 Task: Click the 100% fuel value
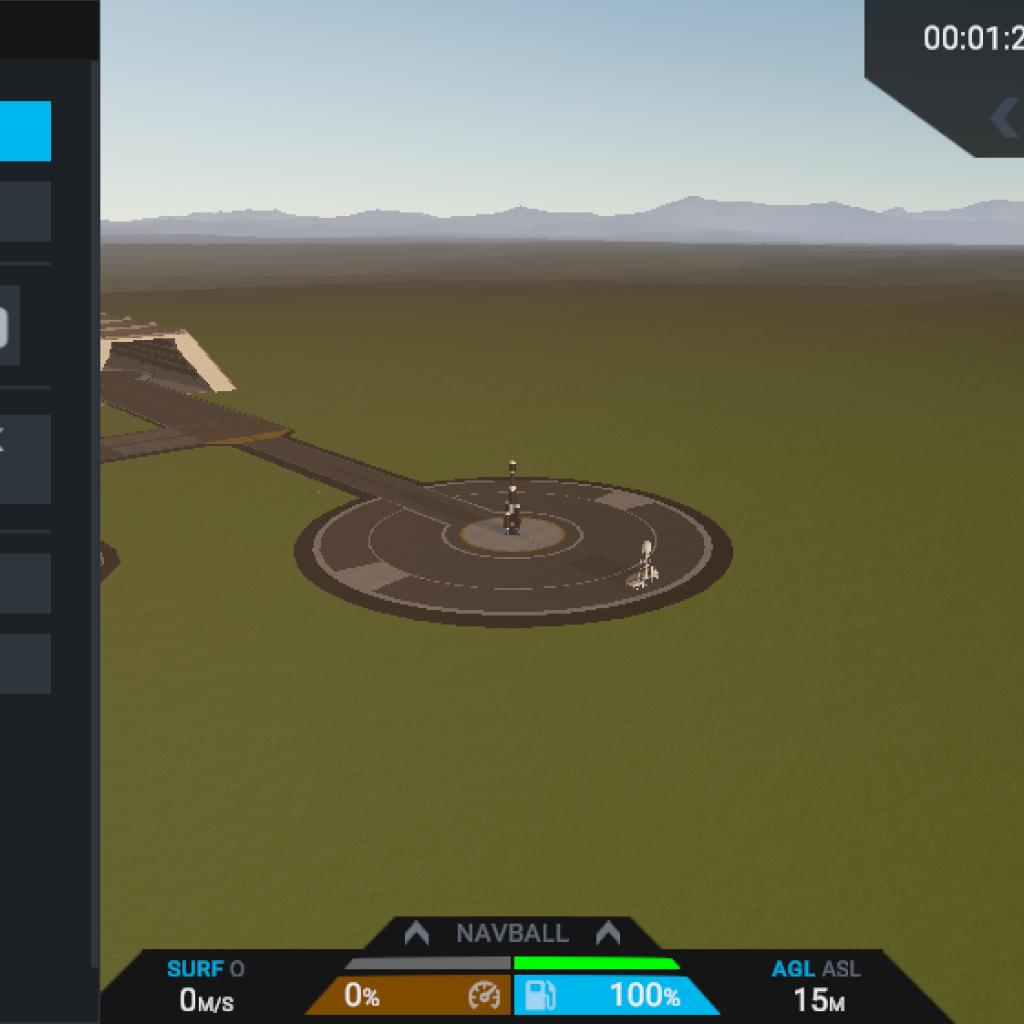point(645,995)
